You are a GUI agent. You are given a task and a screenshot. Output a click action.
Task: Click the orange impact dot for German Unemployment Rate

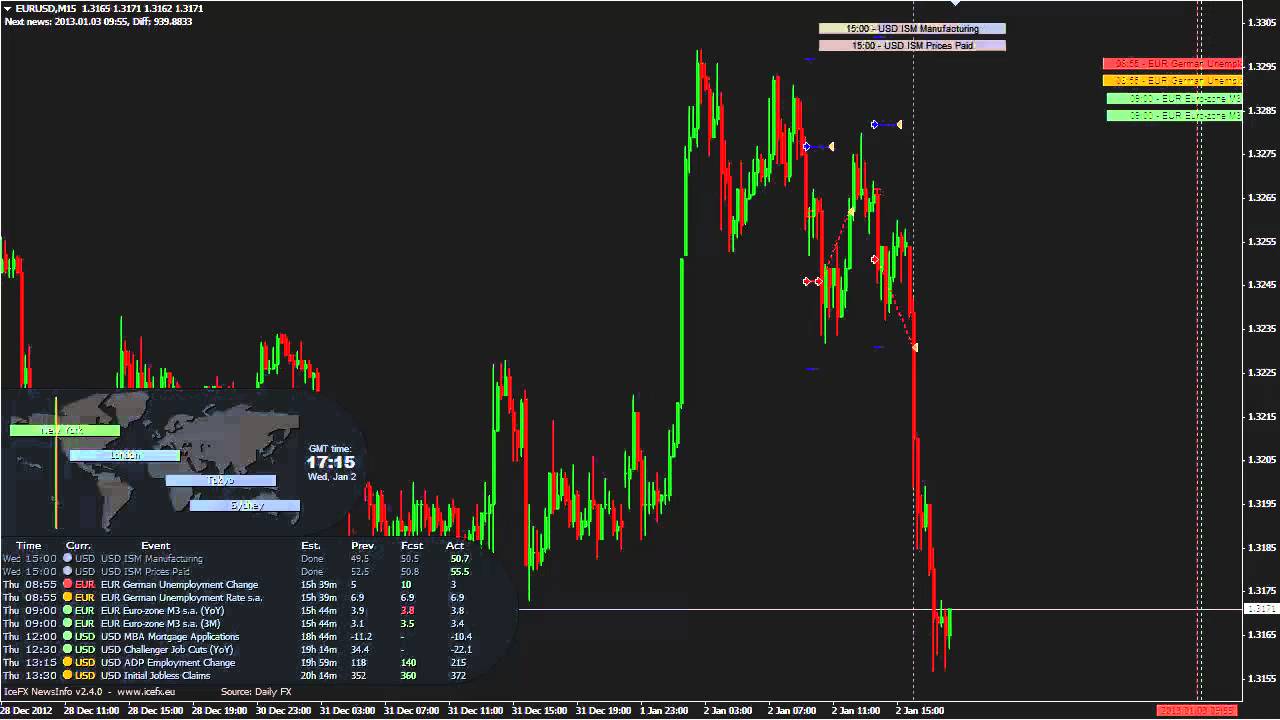tap(67, 597)
